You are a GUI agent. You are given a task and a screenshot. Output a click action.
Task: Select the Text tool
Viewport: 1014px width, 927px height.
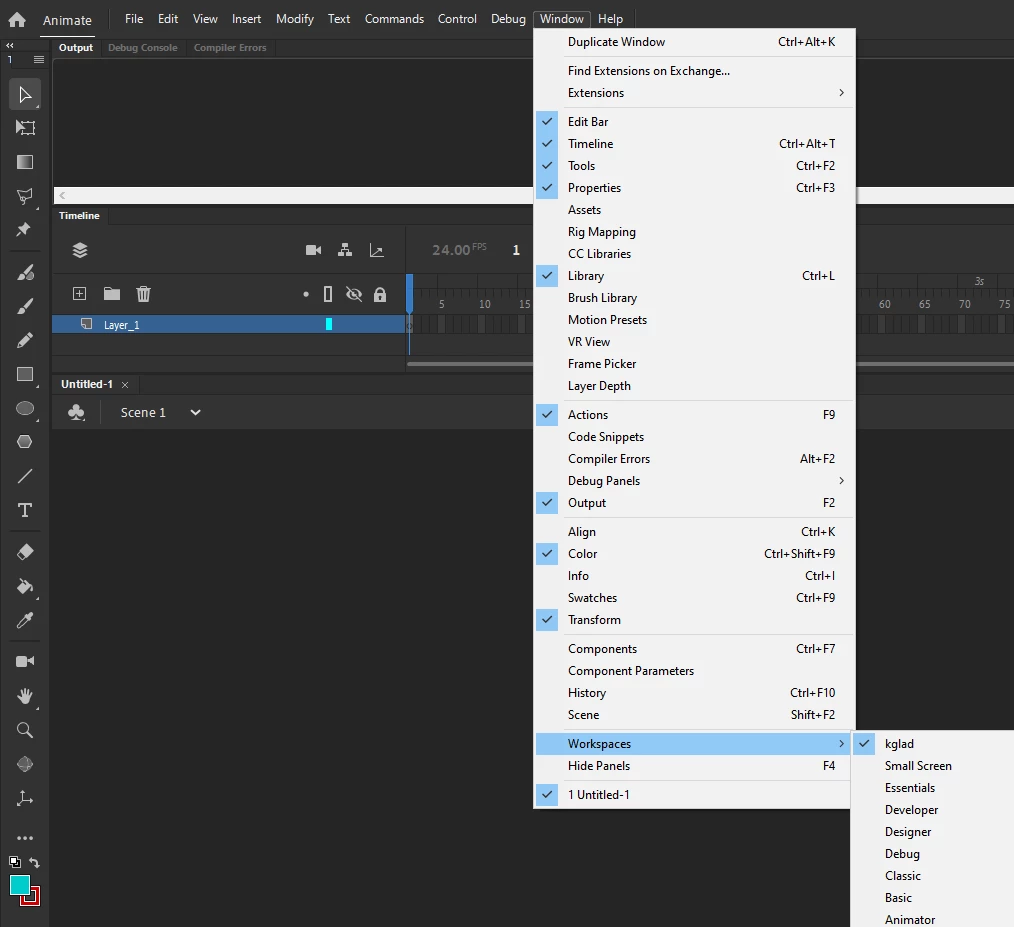point(25,510)
